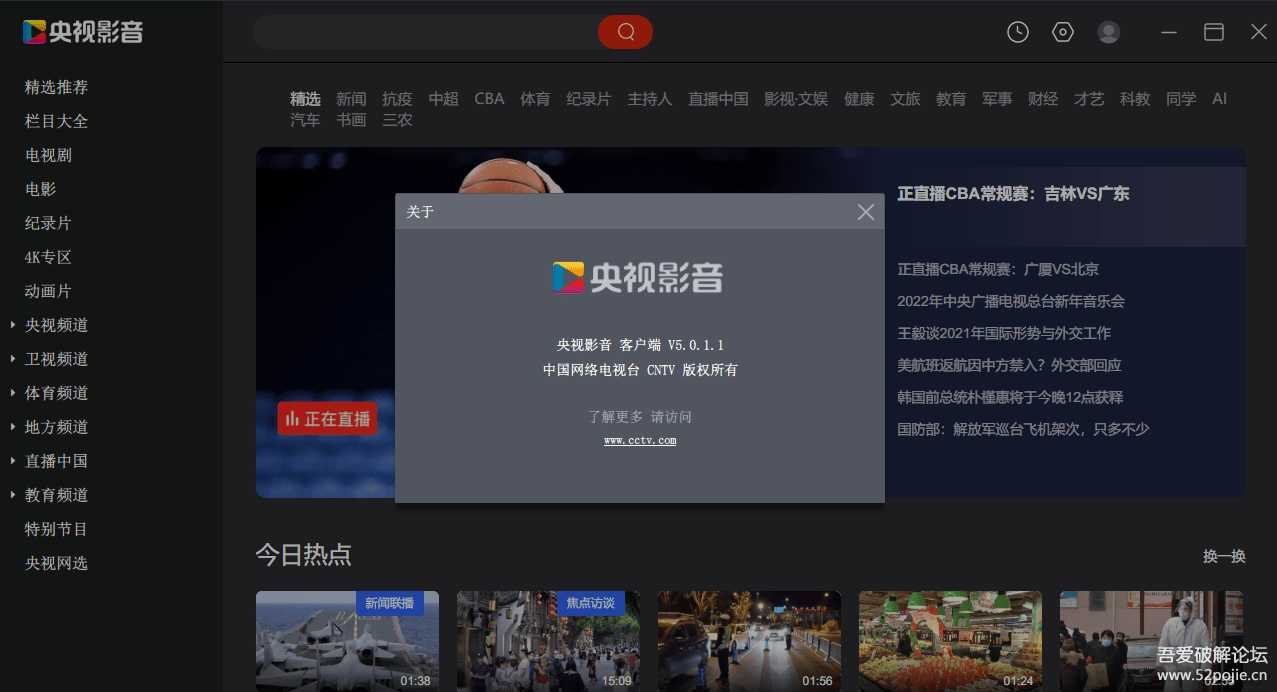This screenshot has width=1277, height=692.
Task: Click the 正在直播 live badge
Action: [x=327, y=419]
